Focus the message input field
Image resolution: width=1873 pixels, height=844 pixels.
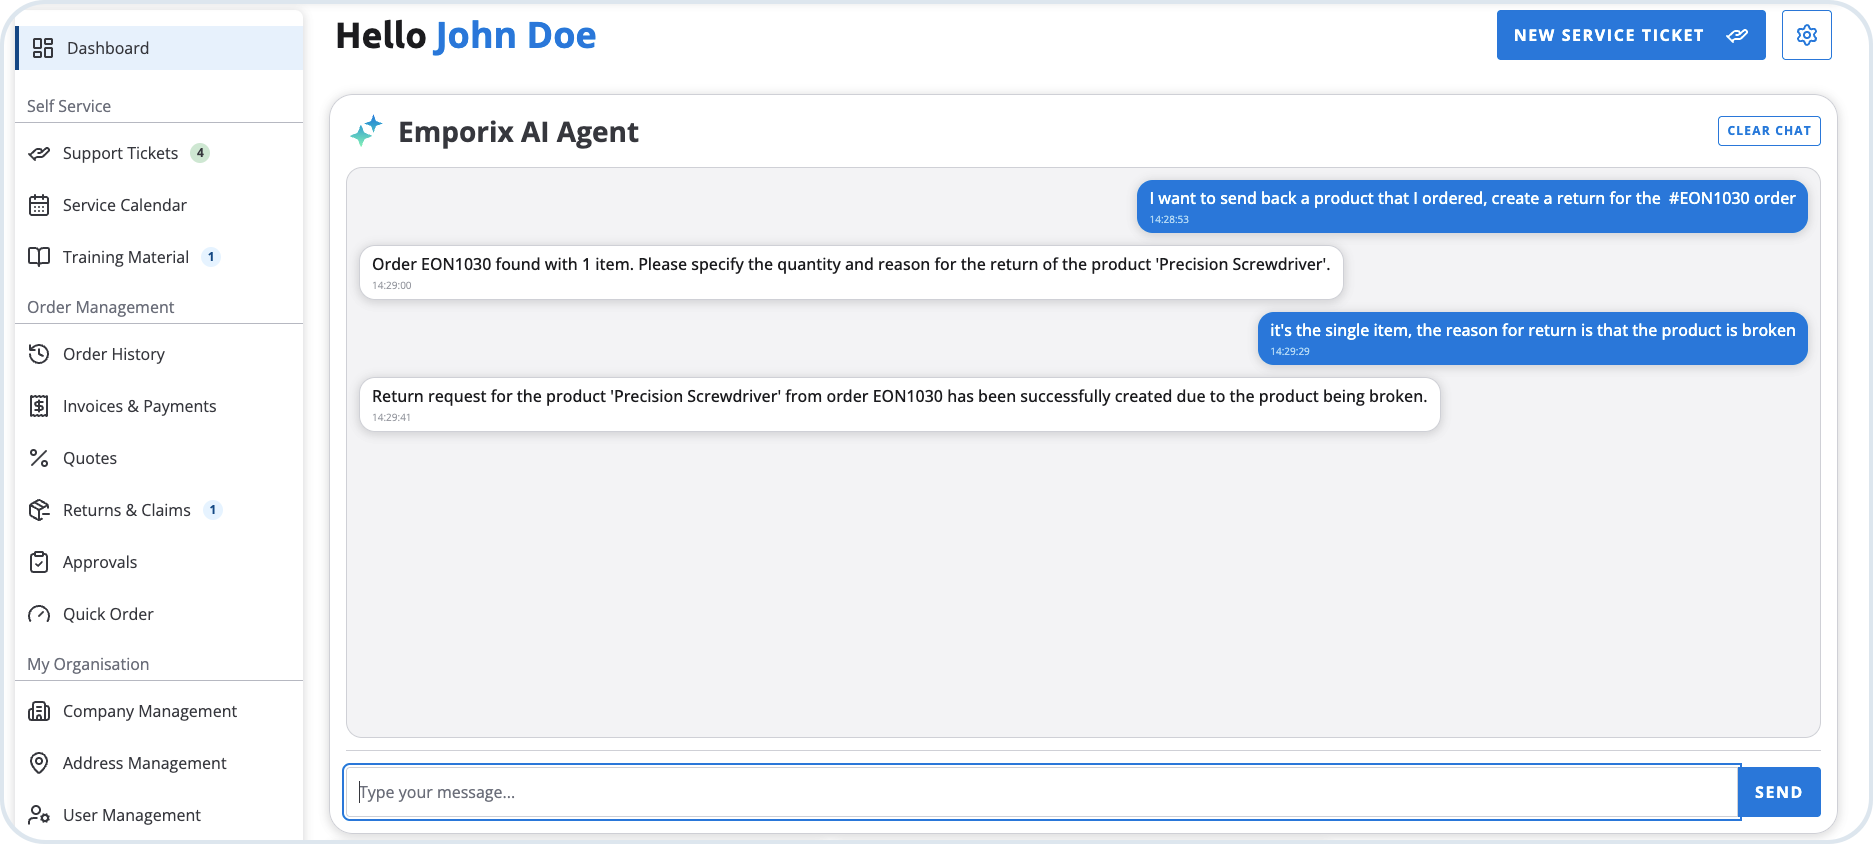click(x=1040, y=792)
